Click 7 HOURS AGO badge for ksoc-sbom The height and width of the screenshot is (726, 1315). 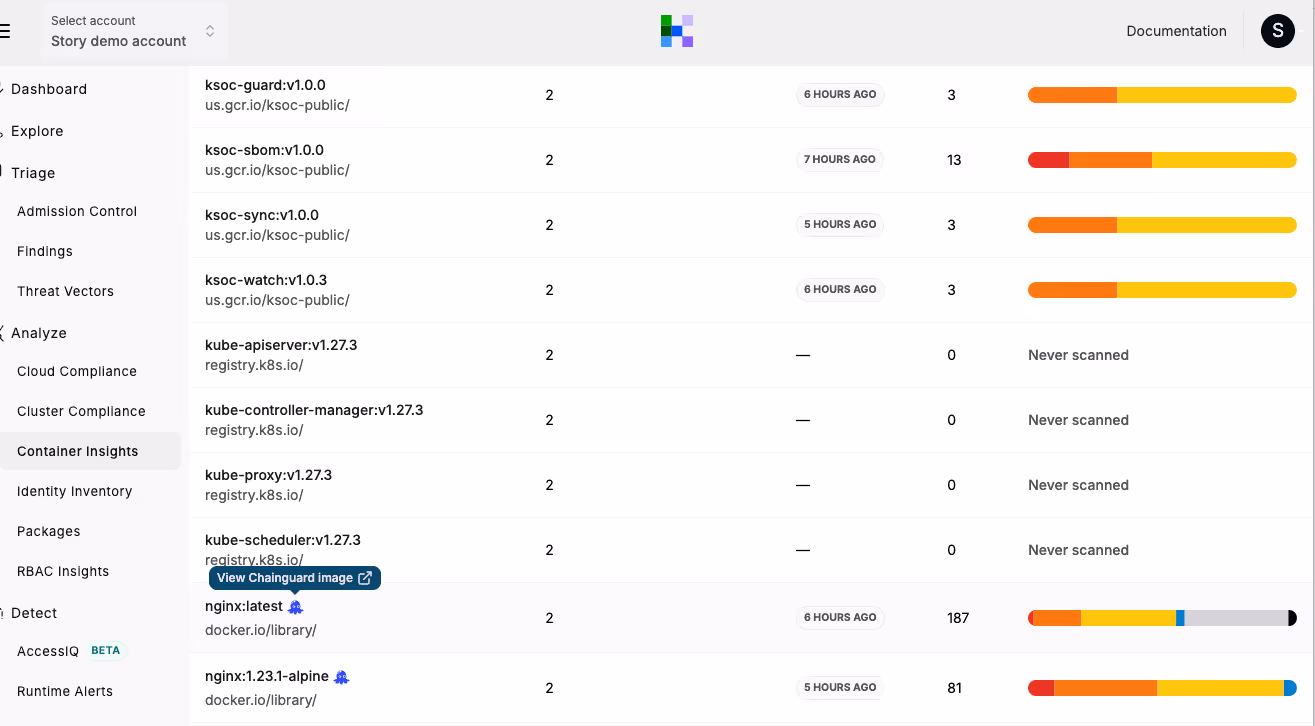tap(840, 159)
